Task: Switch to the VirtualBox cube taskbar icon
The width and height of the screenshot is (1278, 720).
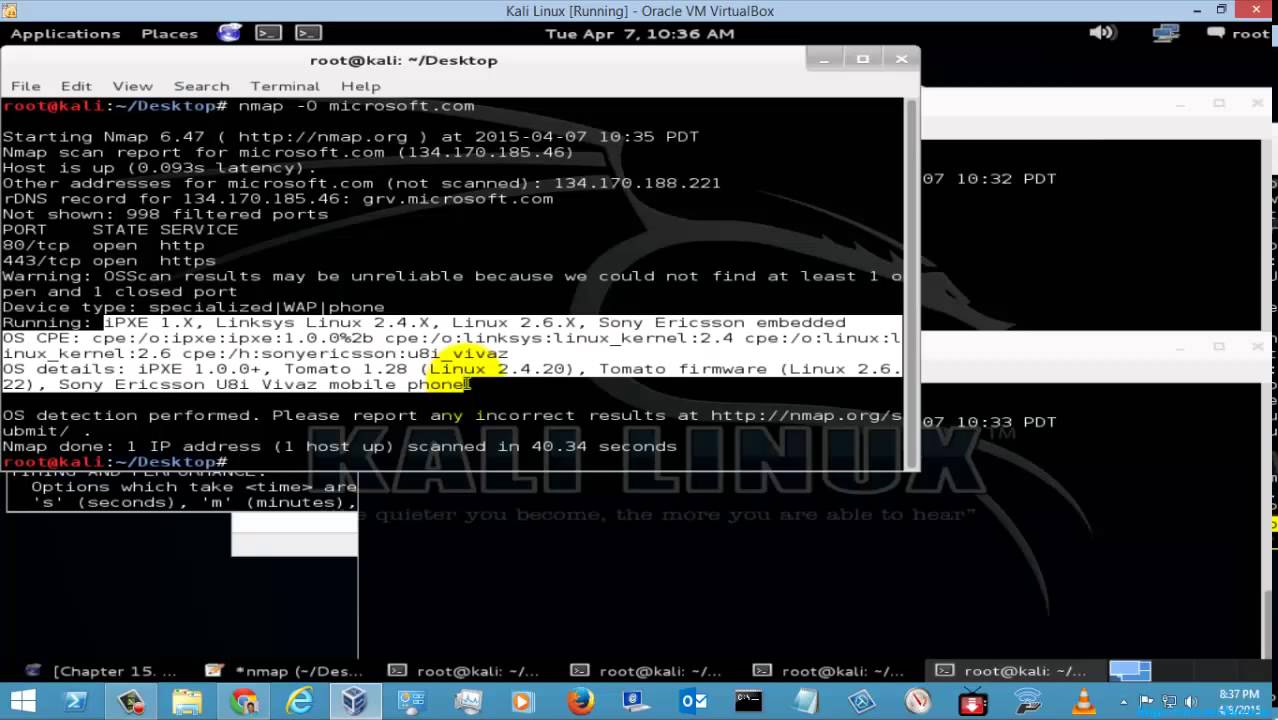Action: (355, 702)
